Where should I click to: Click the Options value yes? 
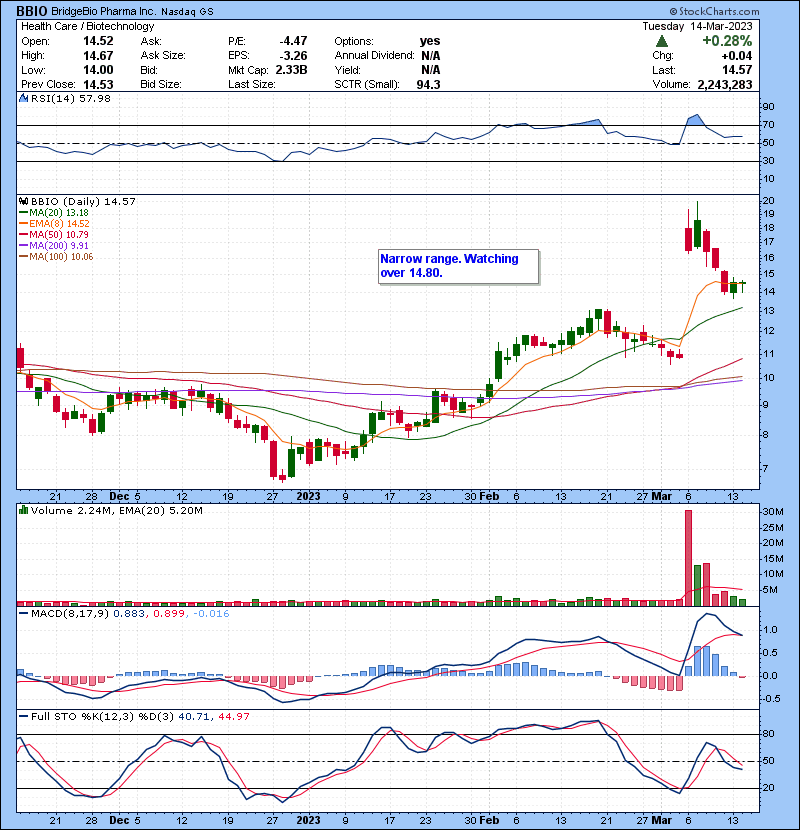429,41
